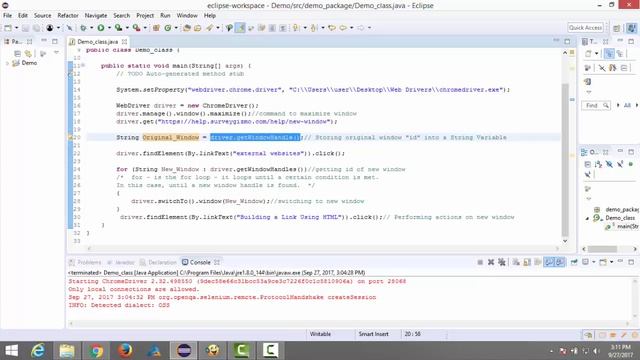Open the New file dropdown arrow
640x360 pixels.
click(x=16, y=28)
